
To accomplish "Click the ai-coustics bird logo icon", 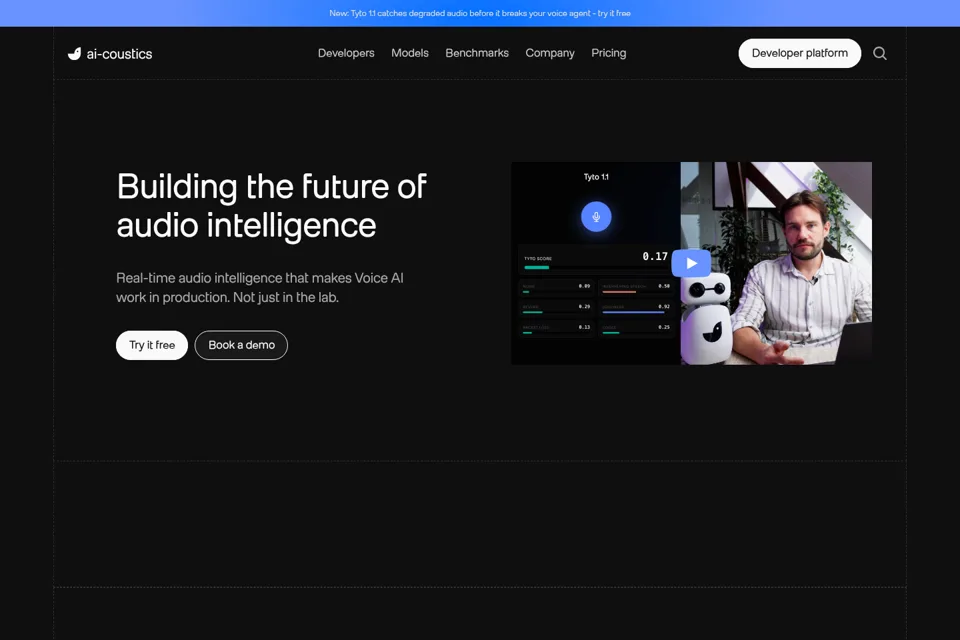I will (74, 54).
